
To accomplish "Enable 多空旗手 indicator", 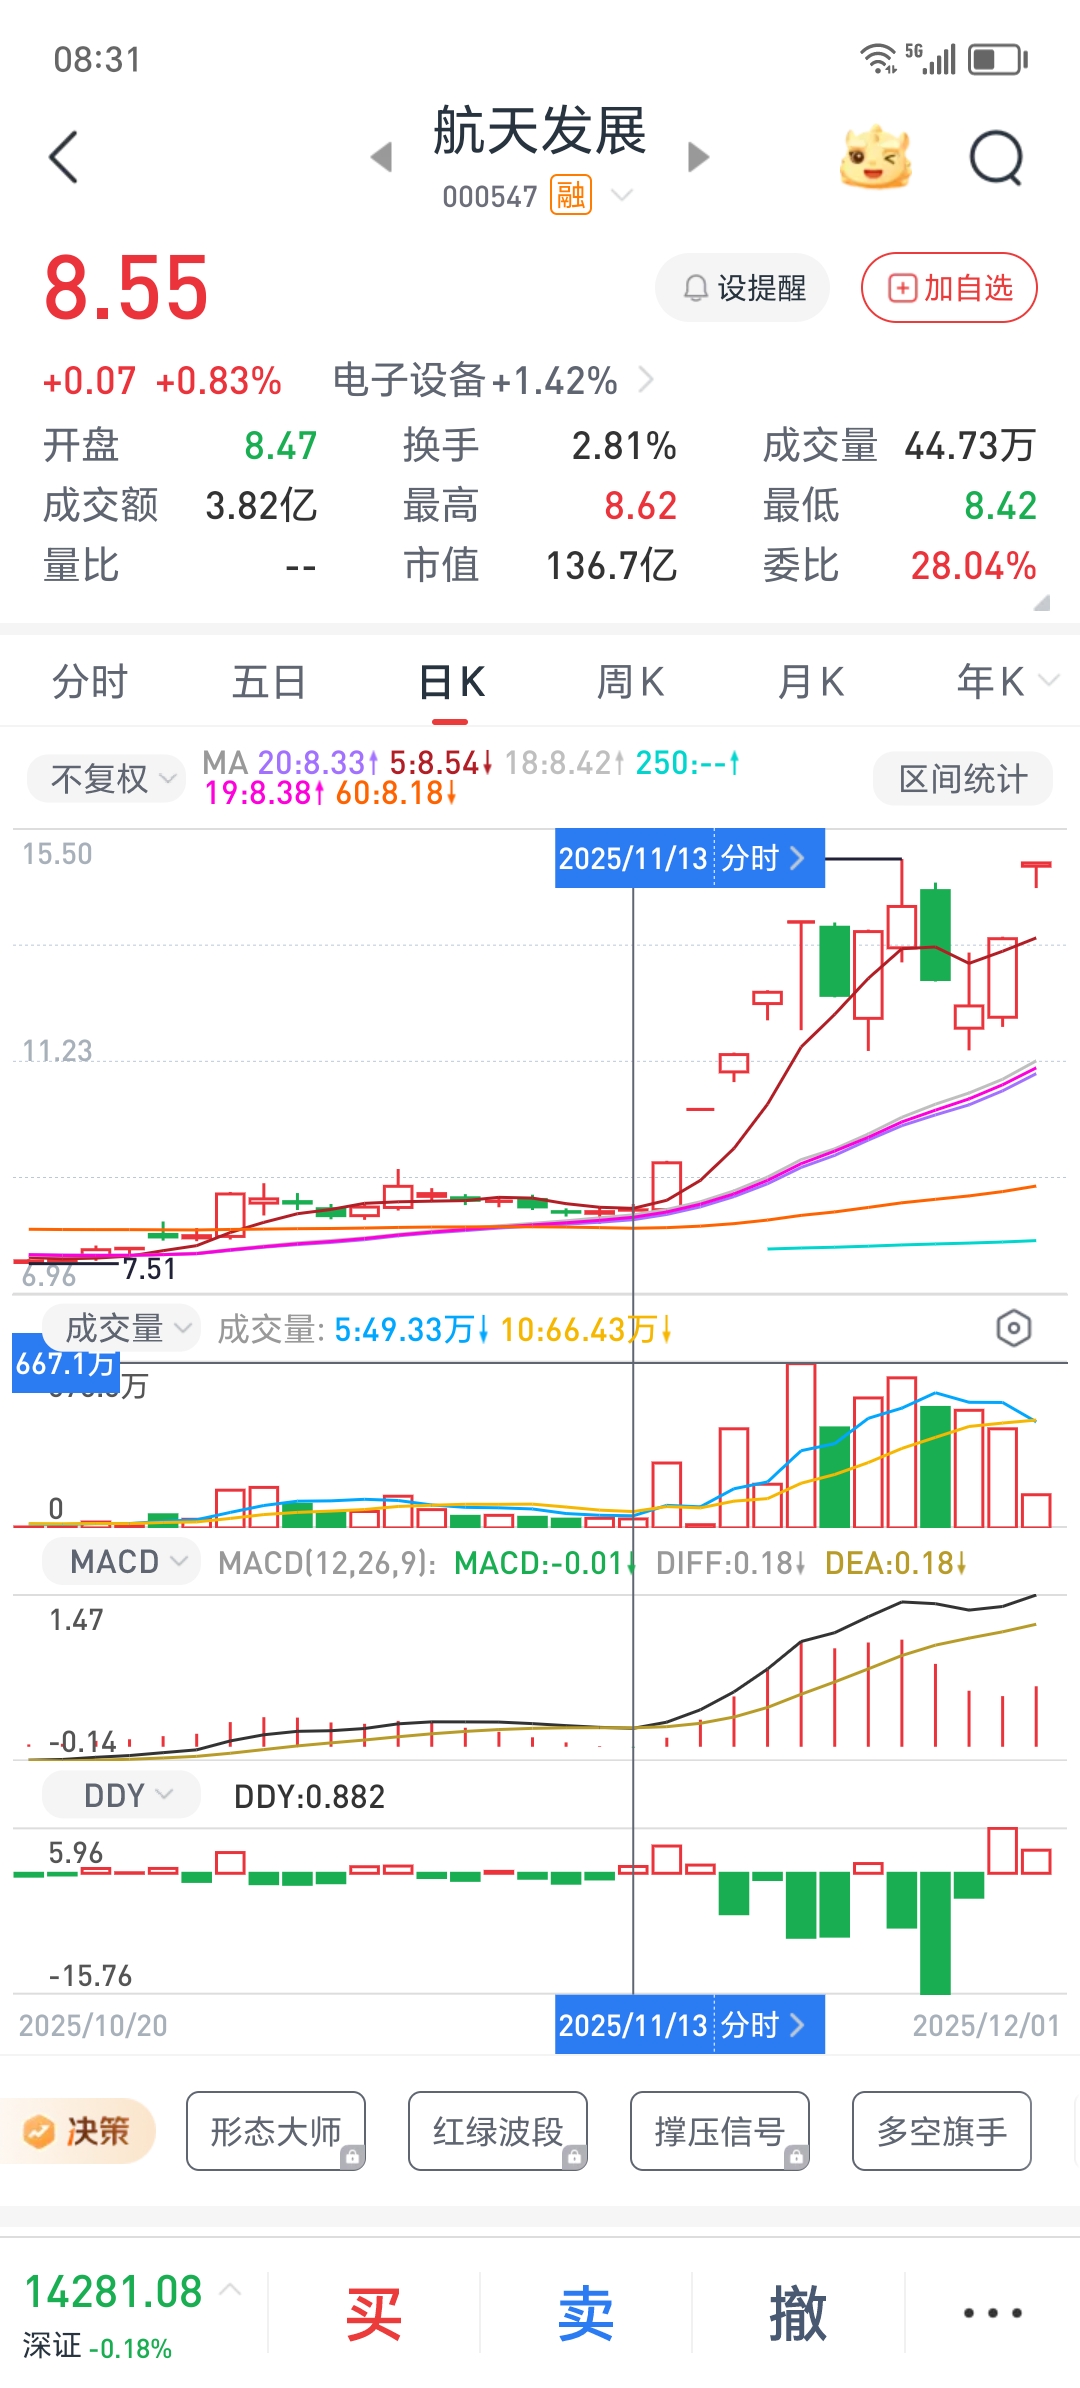I will point(942,2131).
